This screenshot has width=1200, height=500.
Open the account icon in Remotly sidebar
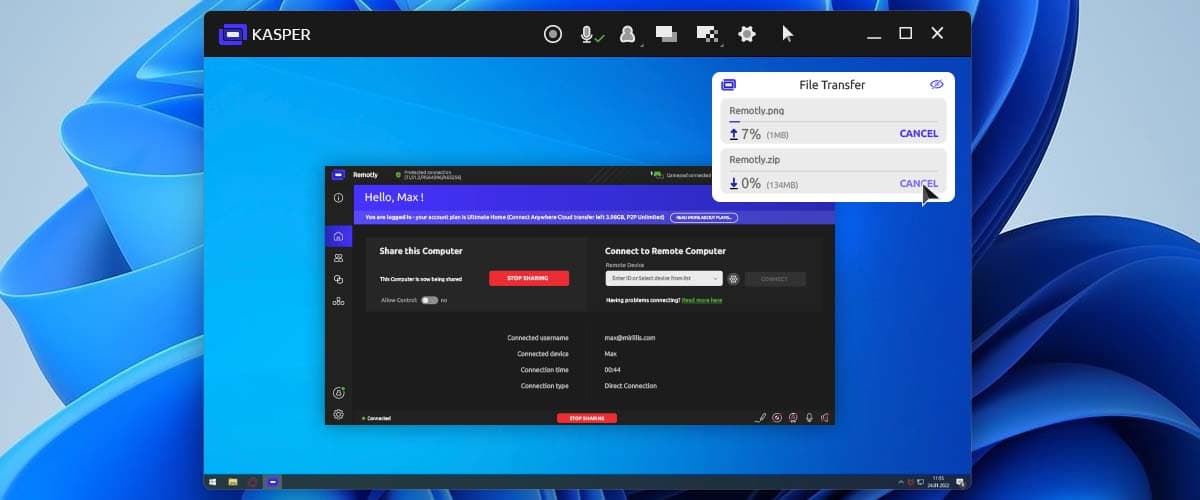point(338,393)
